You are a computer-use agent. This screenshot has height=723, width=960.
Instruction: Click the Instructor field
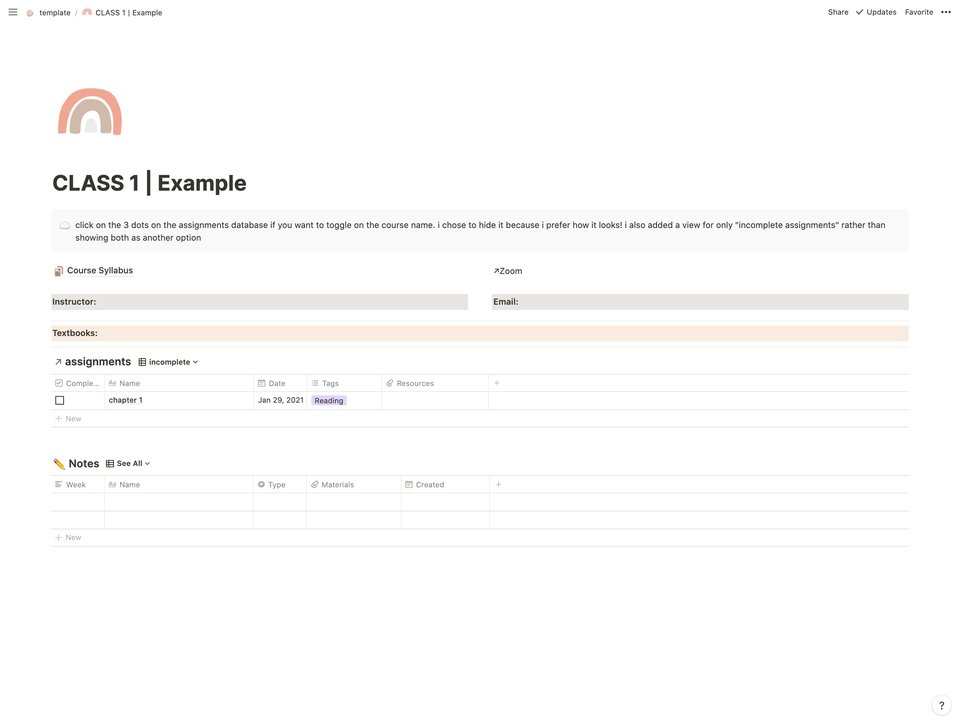click(260, 302)
